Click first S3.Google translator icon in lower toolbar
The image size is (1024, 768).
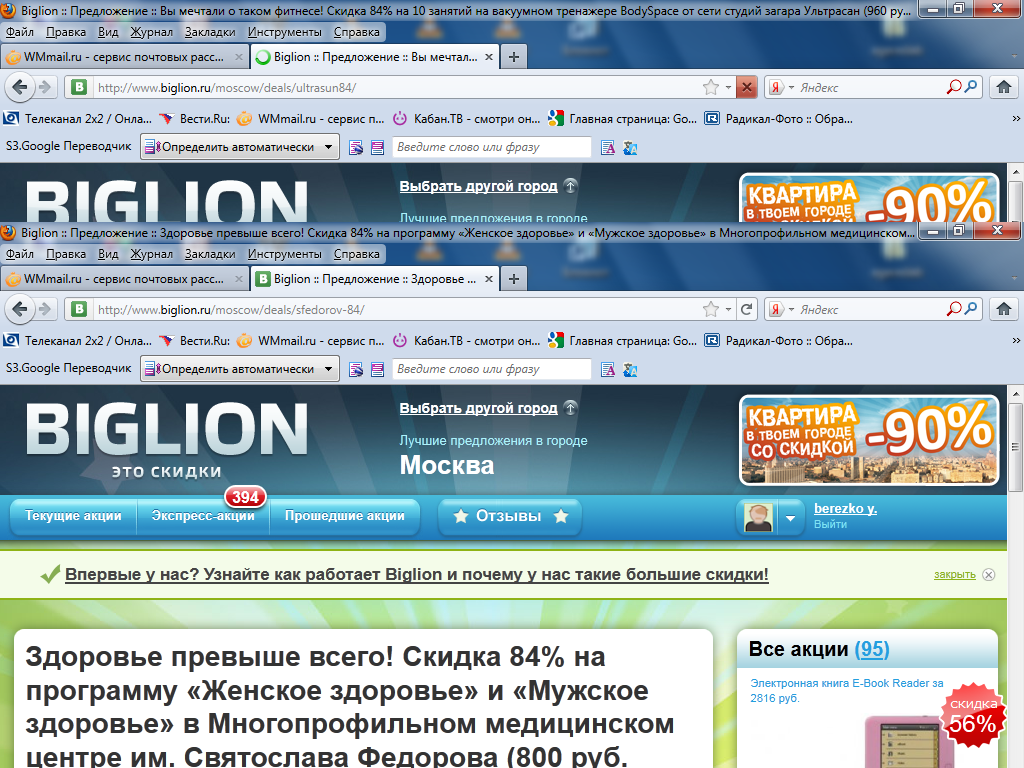[356, 370]
